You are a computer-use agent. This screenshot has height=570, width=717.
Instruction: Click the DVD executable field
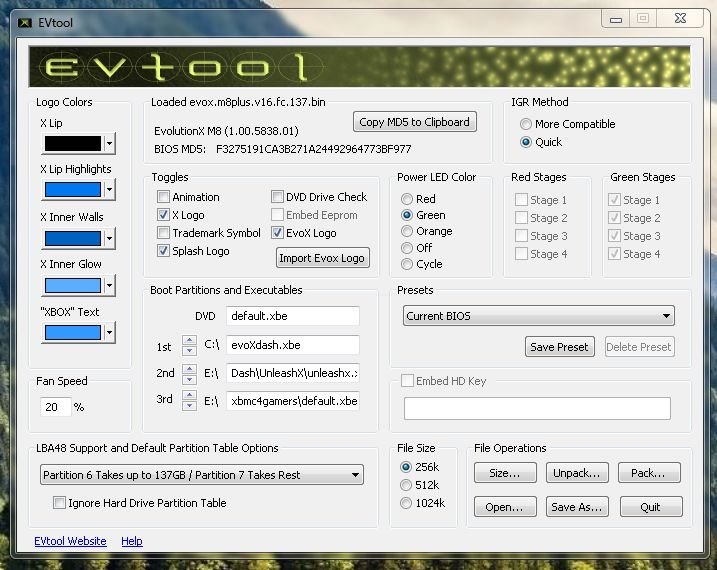pyautogui.click(x=293, y=316)
